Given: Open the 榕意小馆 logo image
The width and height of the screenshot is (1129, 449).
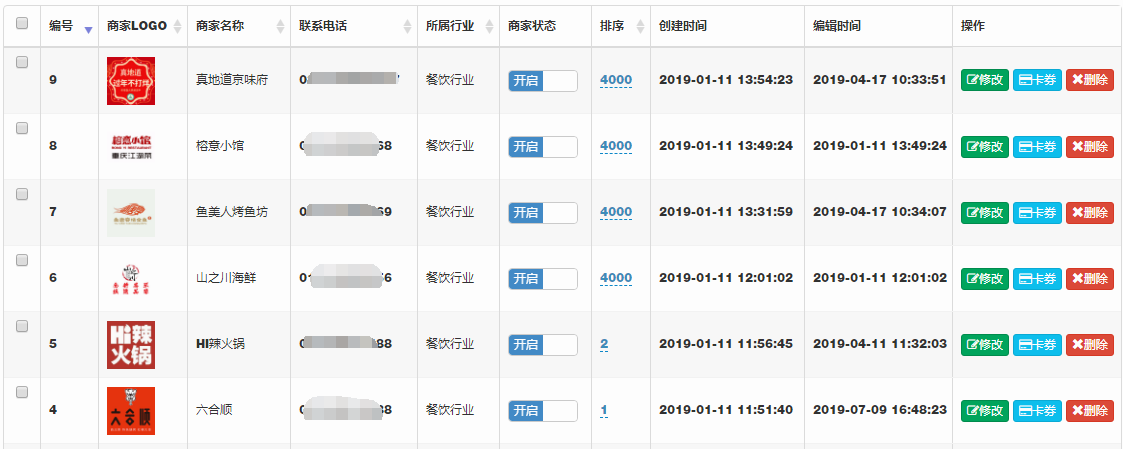Looking at the screenshot, I should [130, 146].
